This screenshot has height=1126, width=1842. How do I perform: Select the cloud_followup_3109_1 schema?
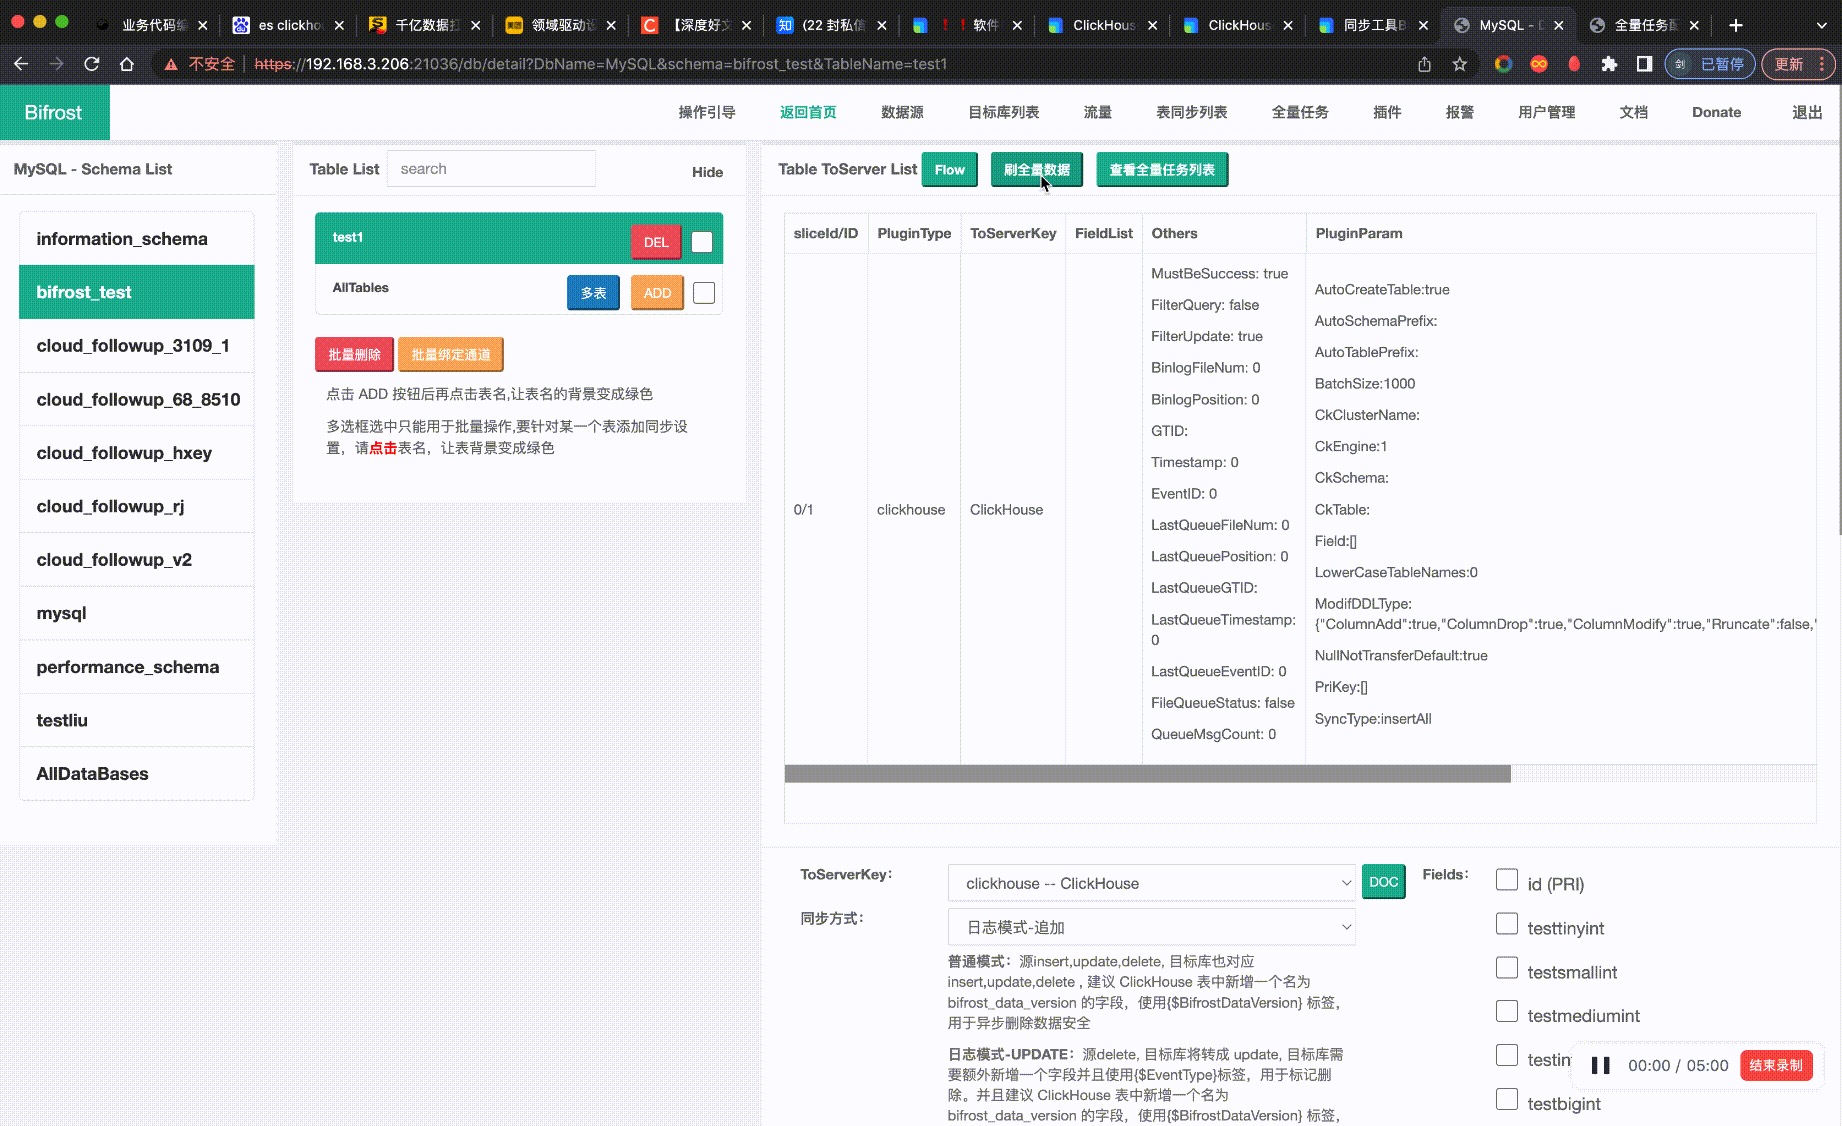tap(136, 346)
